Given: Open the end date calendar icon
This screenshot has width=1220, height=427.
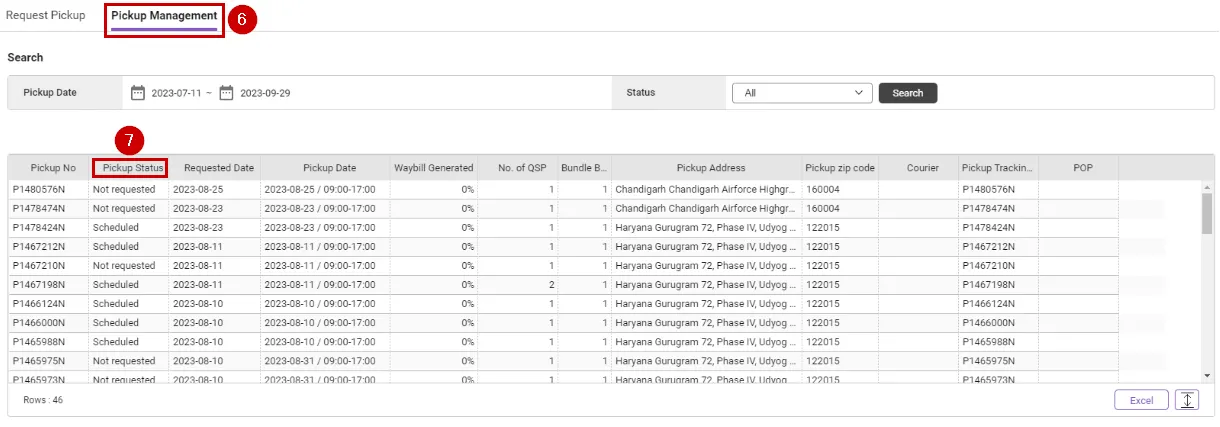Looking at the screenshot, I should coord(226,93).
